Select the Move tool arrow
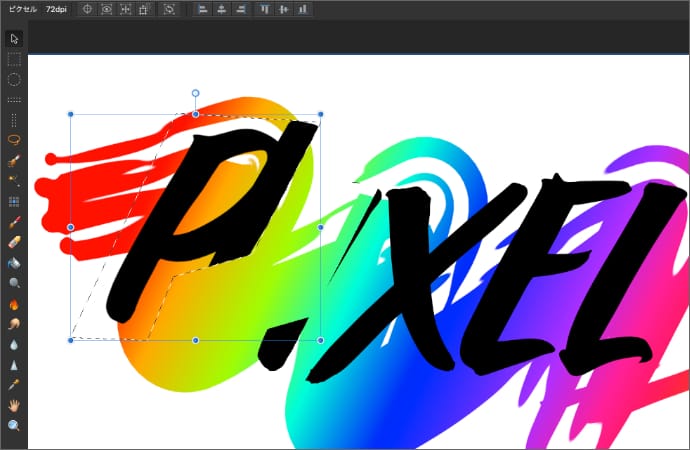Viewport: 690px width, 450px height. coord(14,39)
